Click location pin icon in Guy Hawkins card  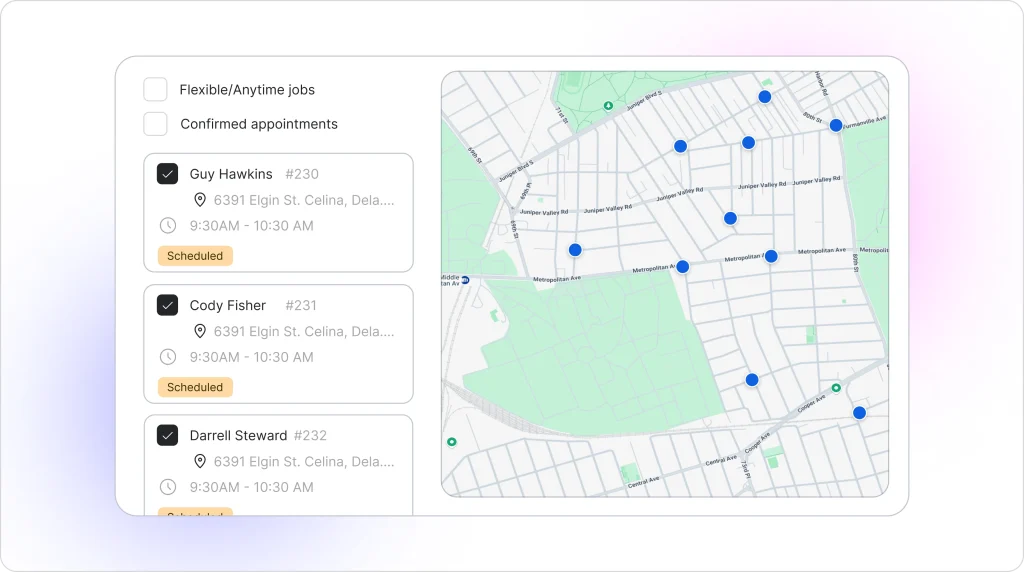(x=200, y=200)
